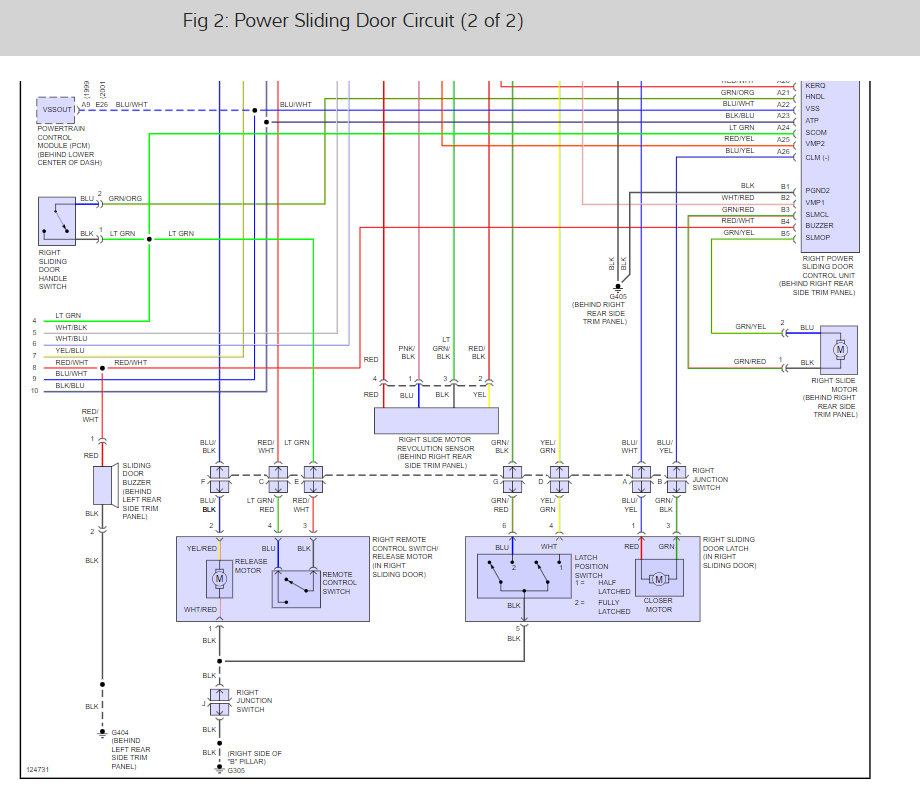The image size is (920, 798).
Task: Select the 'Half Latched' legend text
Action: 614,587
